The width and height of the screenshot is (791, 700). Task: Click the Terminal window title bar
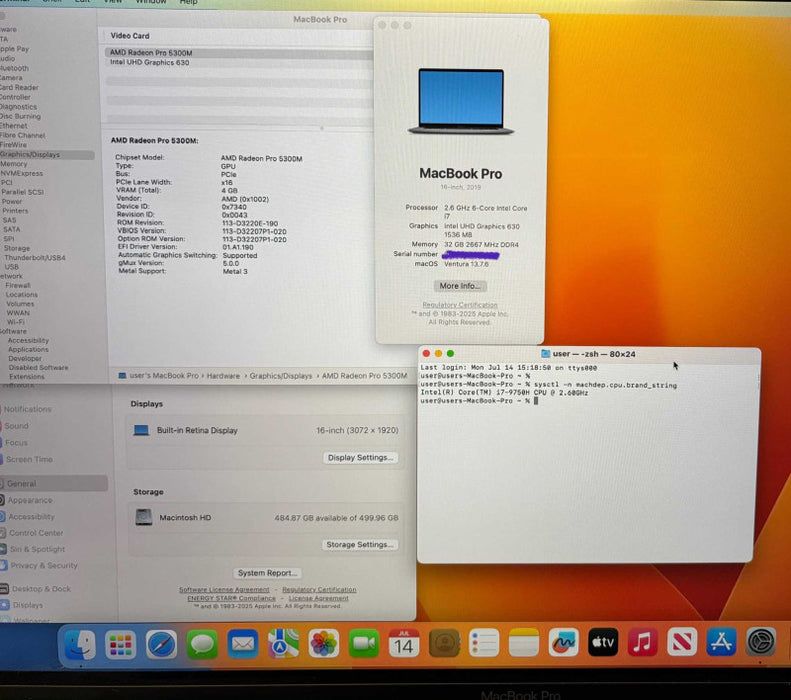(589, 354)
